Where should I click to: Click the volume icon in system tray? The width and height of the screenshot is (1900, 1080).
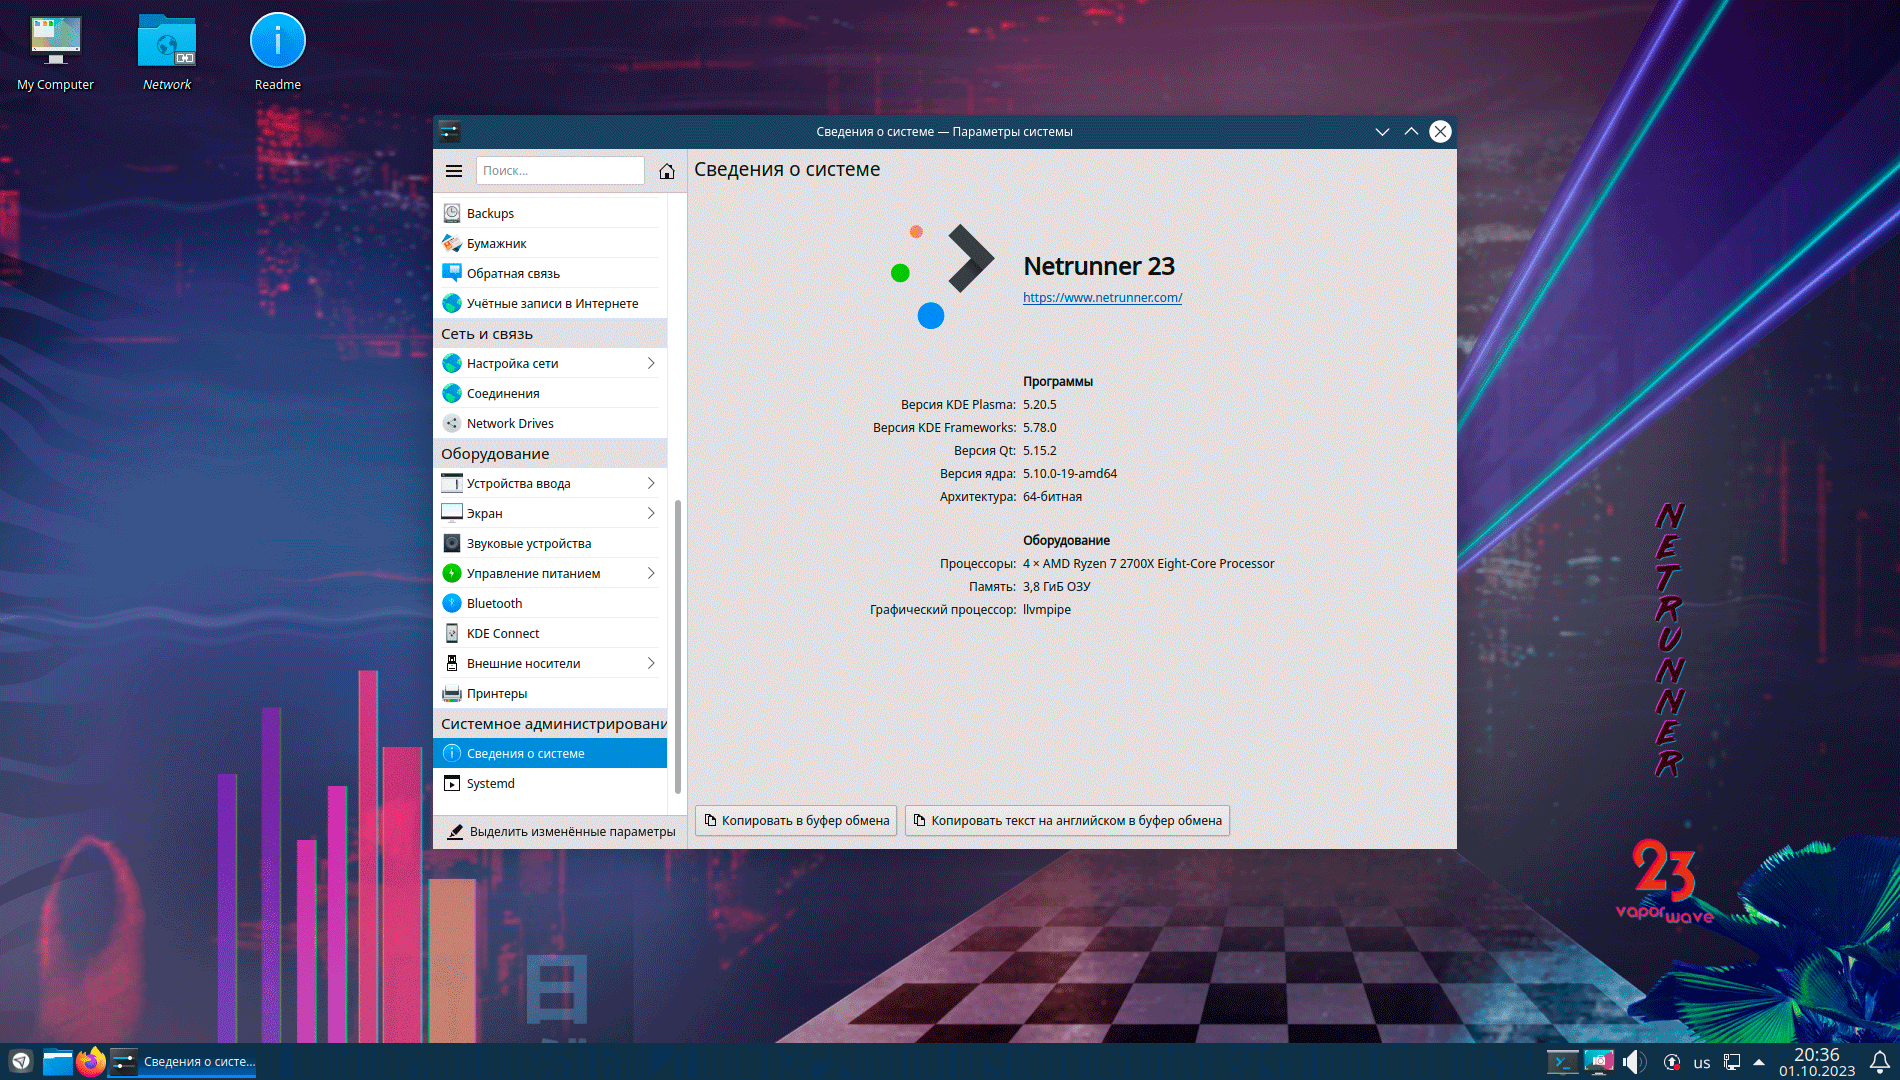[1633, 1062]
